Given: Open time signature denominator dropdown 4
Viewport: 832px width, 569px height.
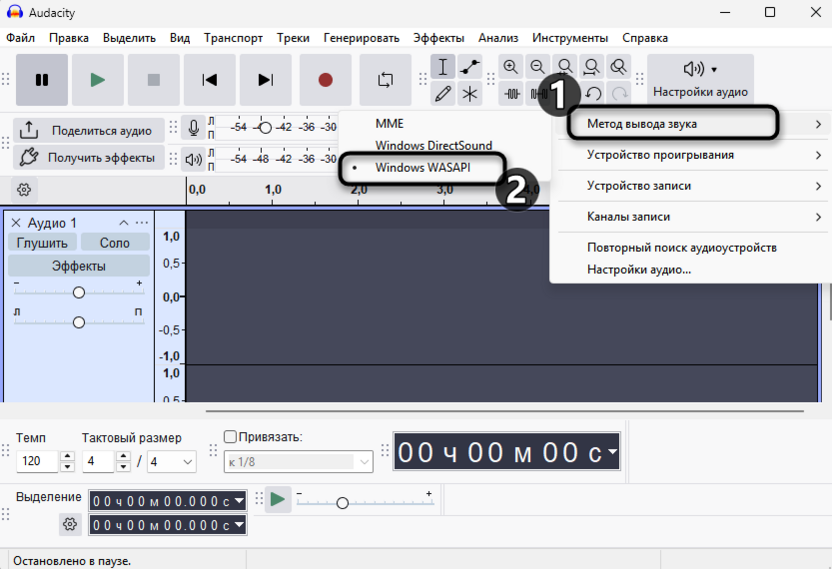Looking at the screenshot, I should click(172, 462).
